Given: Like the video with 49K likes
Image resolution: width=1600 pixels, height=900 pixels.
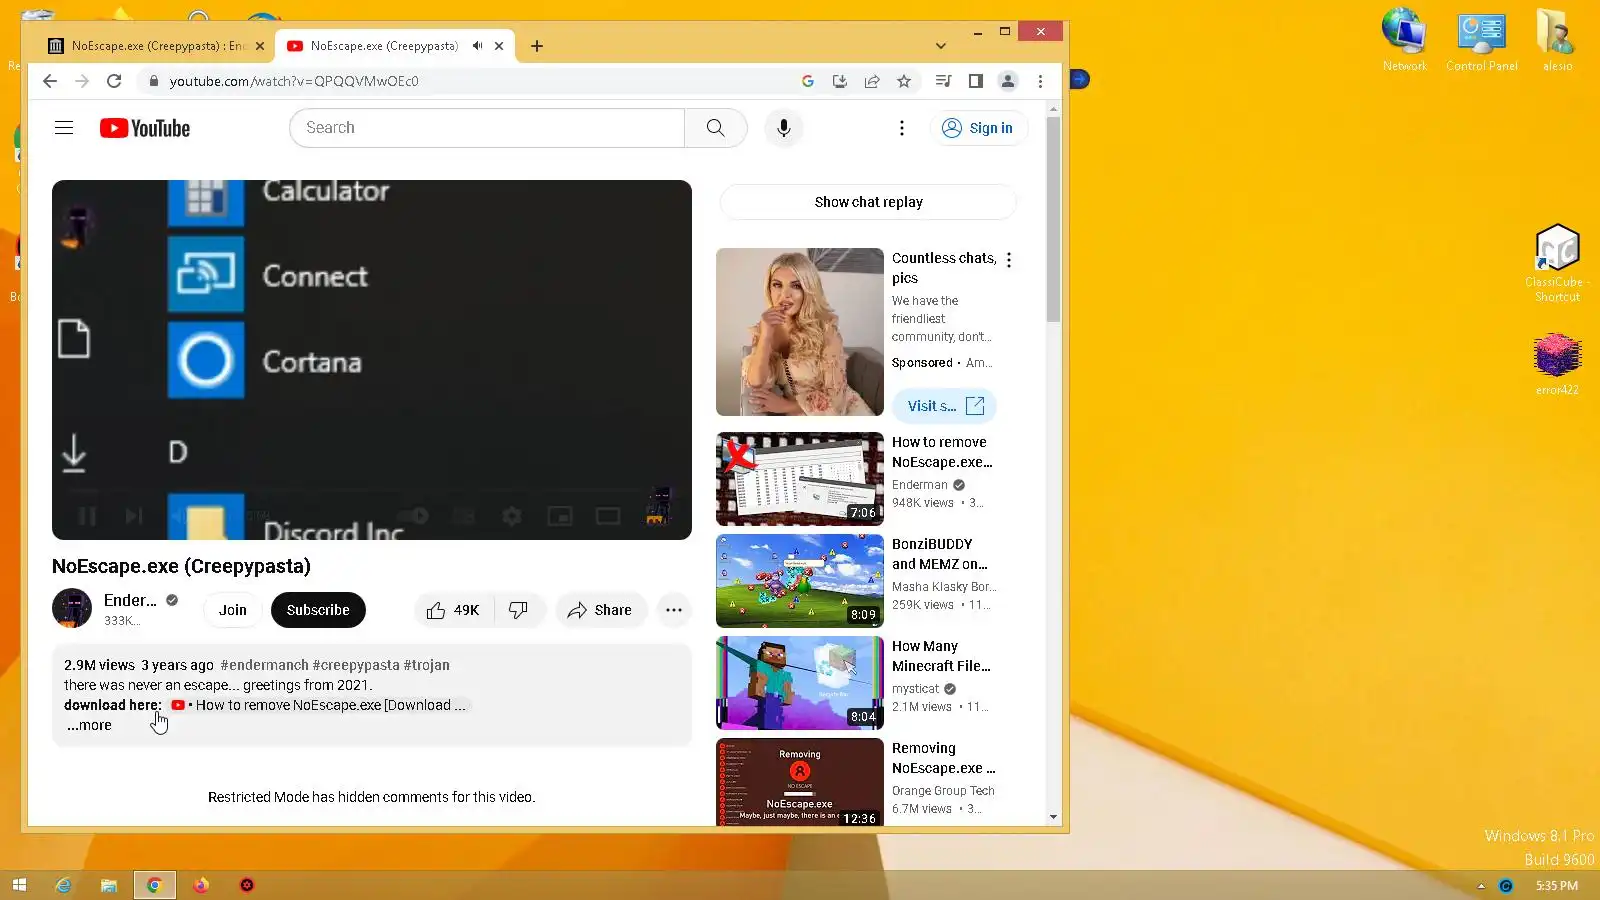Looking at the screenshot, I should [x=454, y=610].
